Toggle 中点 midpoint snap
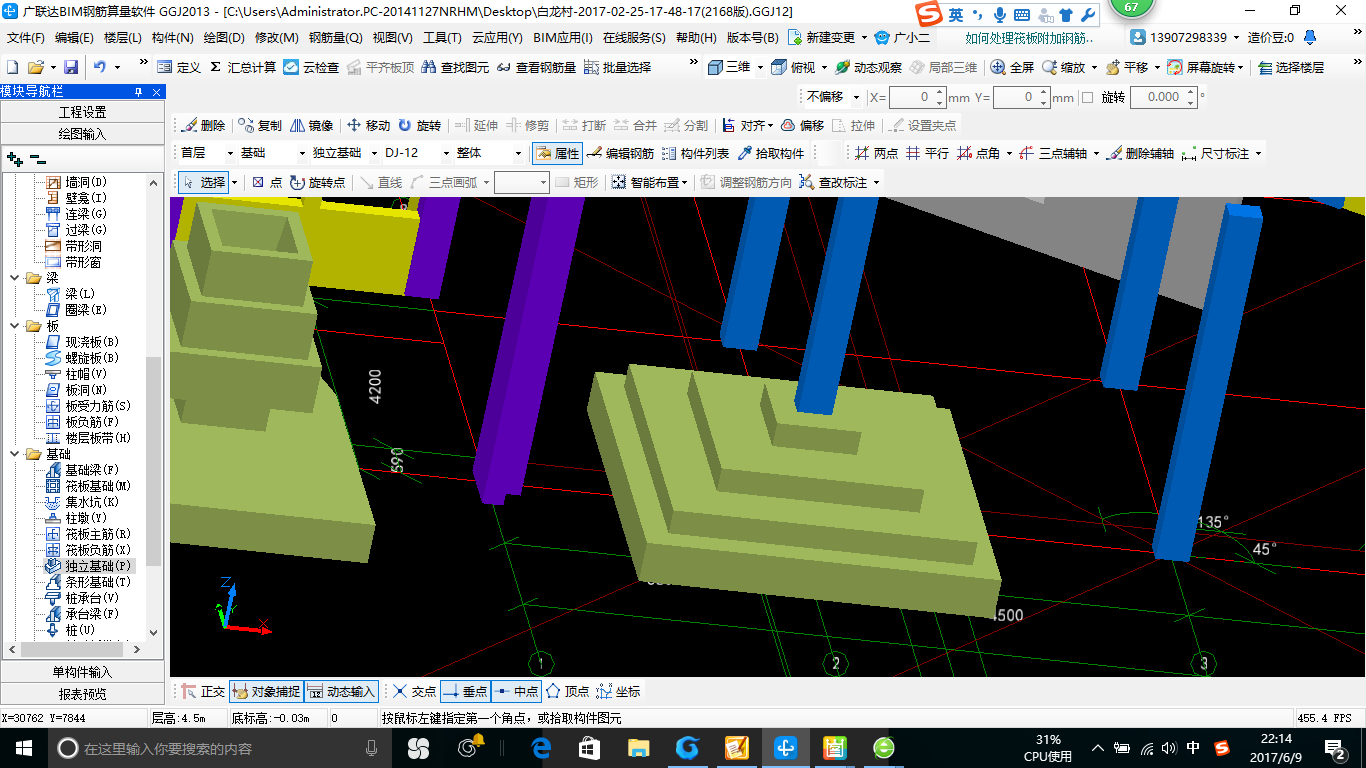This screenshot has width=1366, height=768. coord(516,691)
